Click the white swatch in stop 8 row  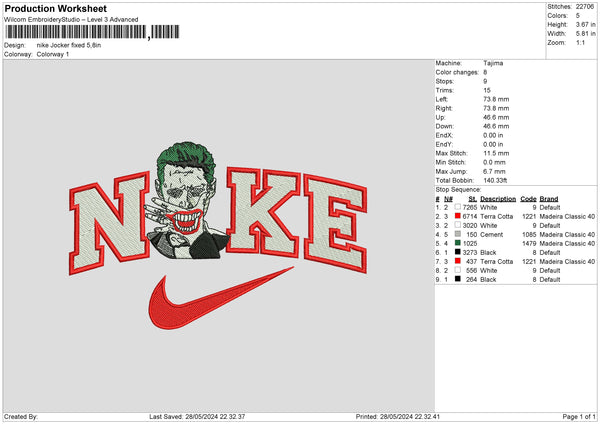pos(458,270)
